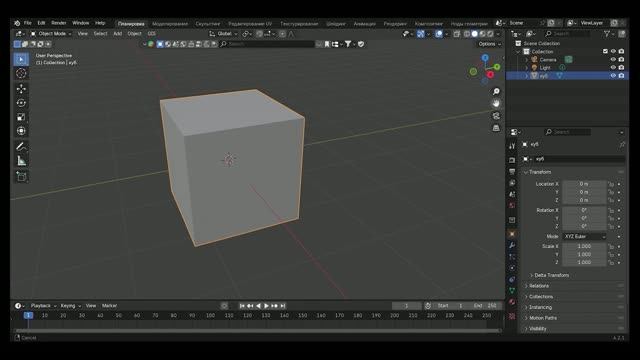This screenshot has width=640, height=360.
Task: Toggle Collection visibility eye in outliner
Action: [x=613, y=51]
